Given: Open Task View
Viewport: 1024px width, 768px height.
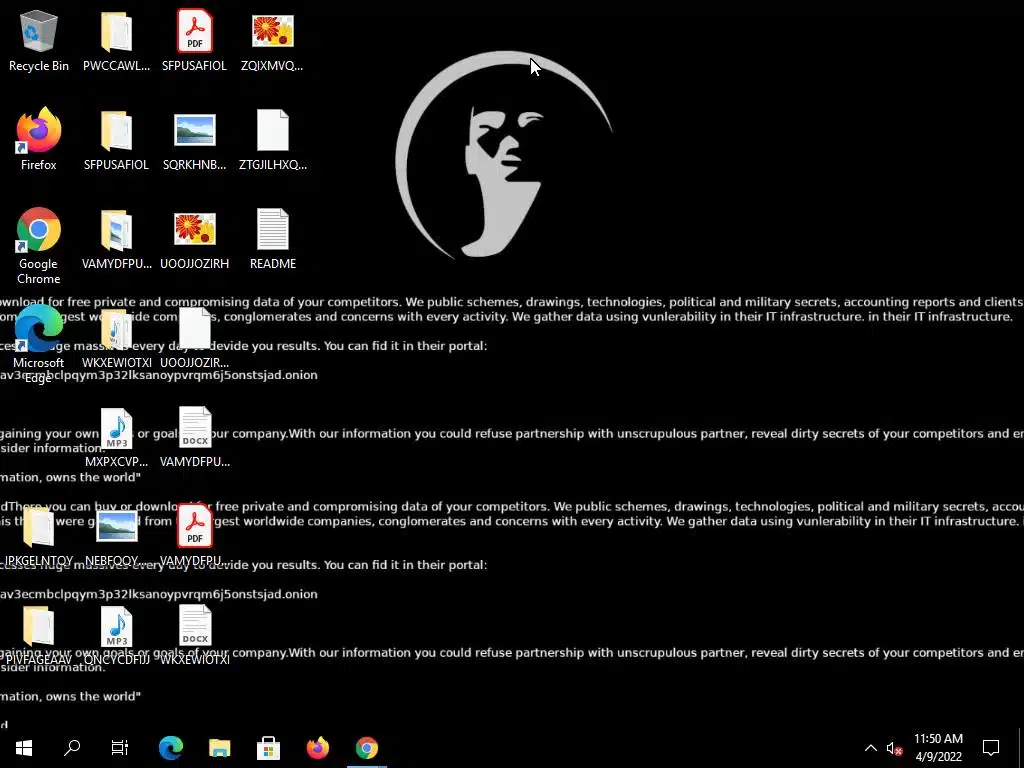Looking at the screenshot, I should pos(119,747).
